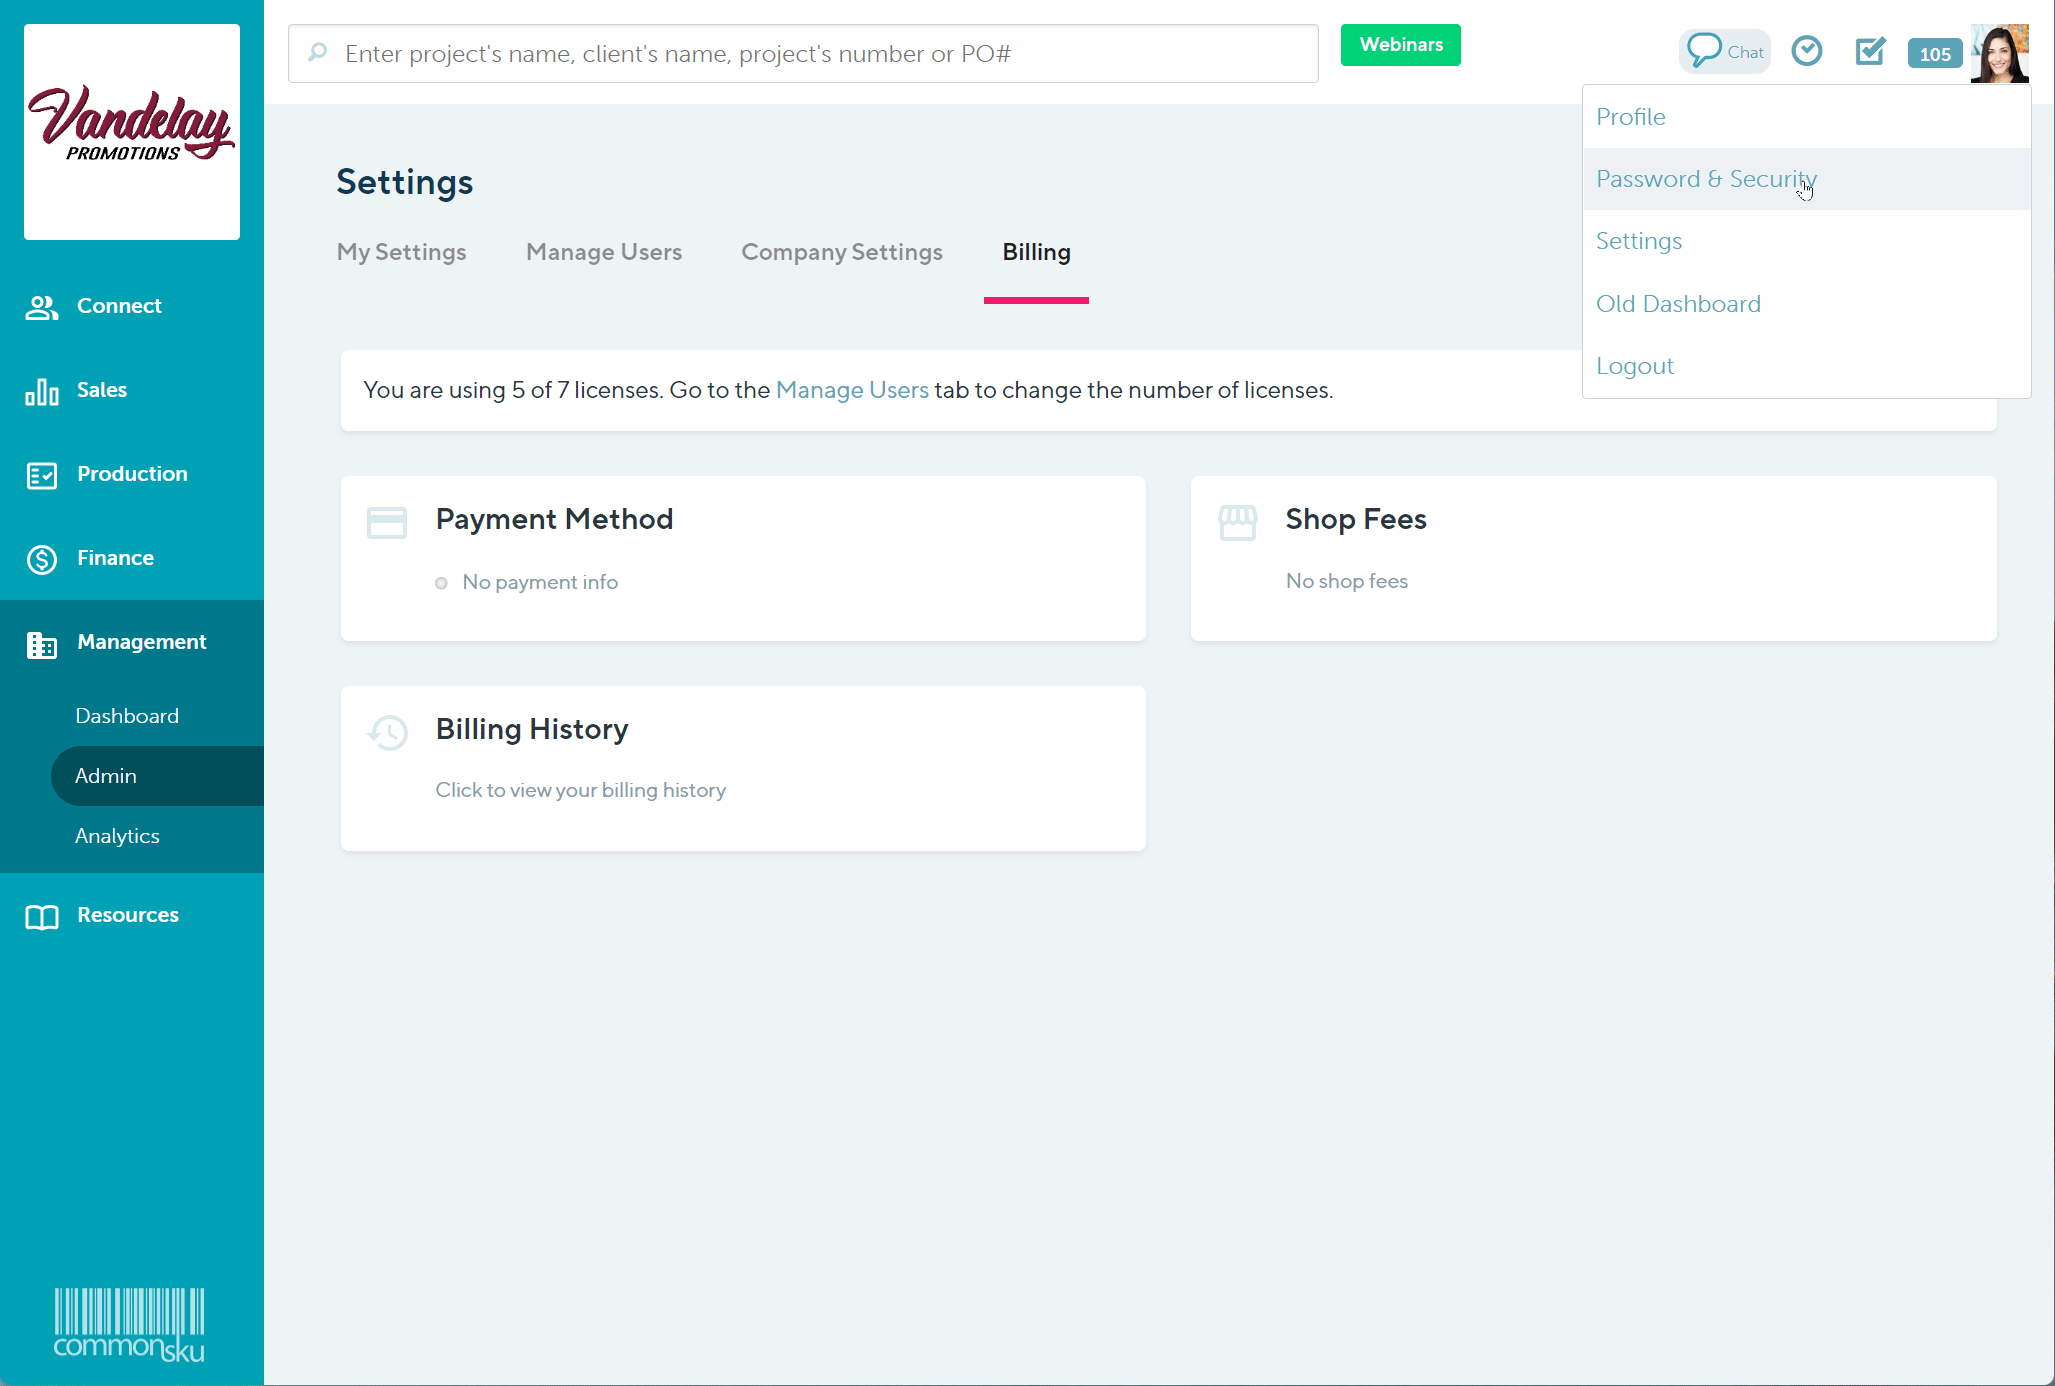Choose Old Dashboard from the profile menu

click(x=1678, y=303)
